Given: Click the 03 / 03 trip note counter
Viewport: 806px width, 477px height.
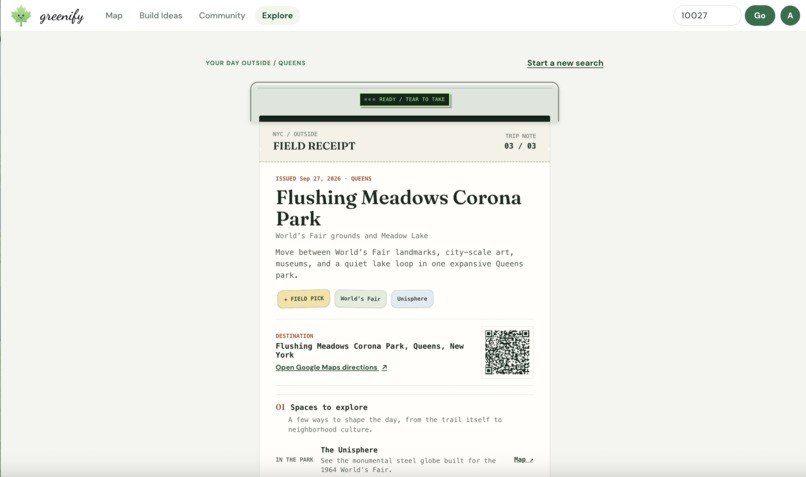Looking at the screenshot, I should [520, 146].
